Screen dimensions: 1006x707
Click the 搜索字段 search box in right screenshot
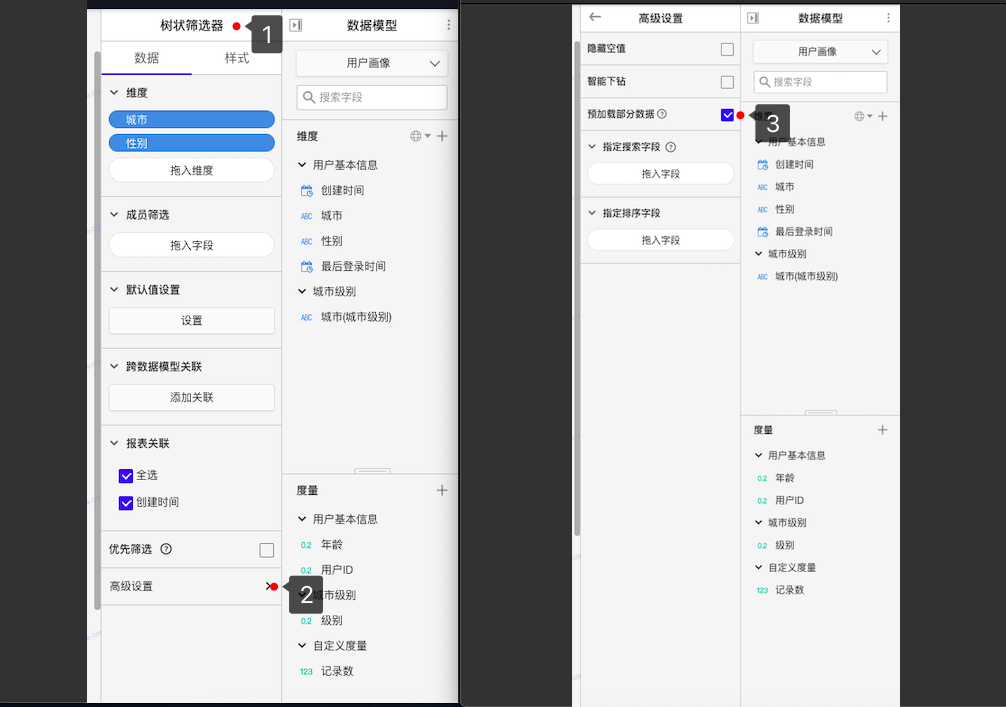pos(820,82)
